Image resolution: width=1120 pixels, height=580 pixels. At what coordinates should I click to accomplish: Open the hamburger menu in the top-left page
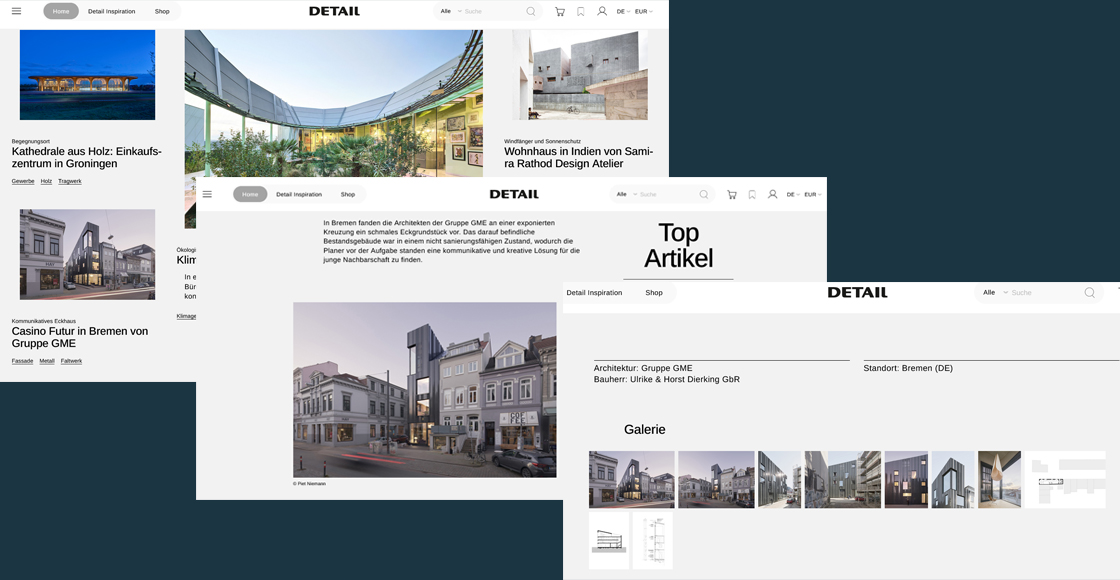click(16, 11)
